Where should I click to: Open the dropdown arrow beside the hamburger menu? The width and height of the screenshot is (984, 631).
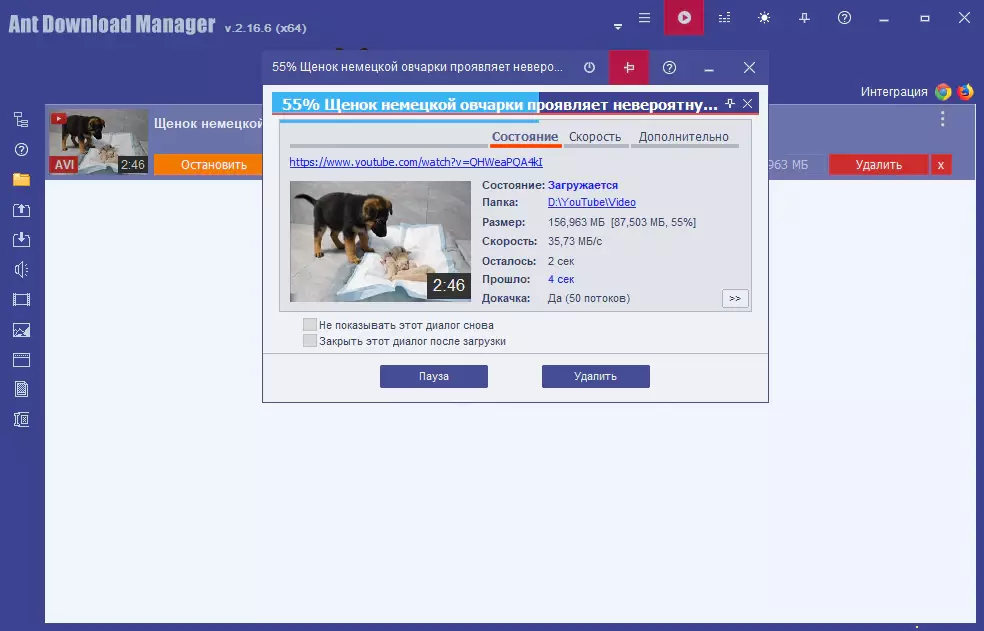pos(618,26)
